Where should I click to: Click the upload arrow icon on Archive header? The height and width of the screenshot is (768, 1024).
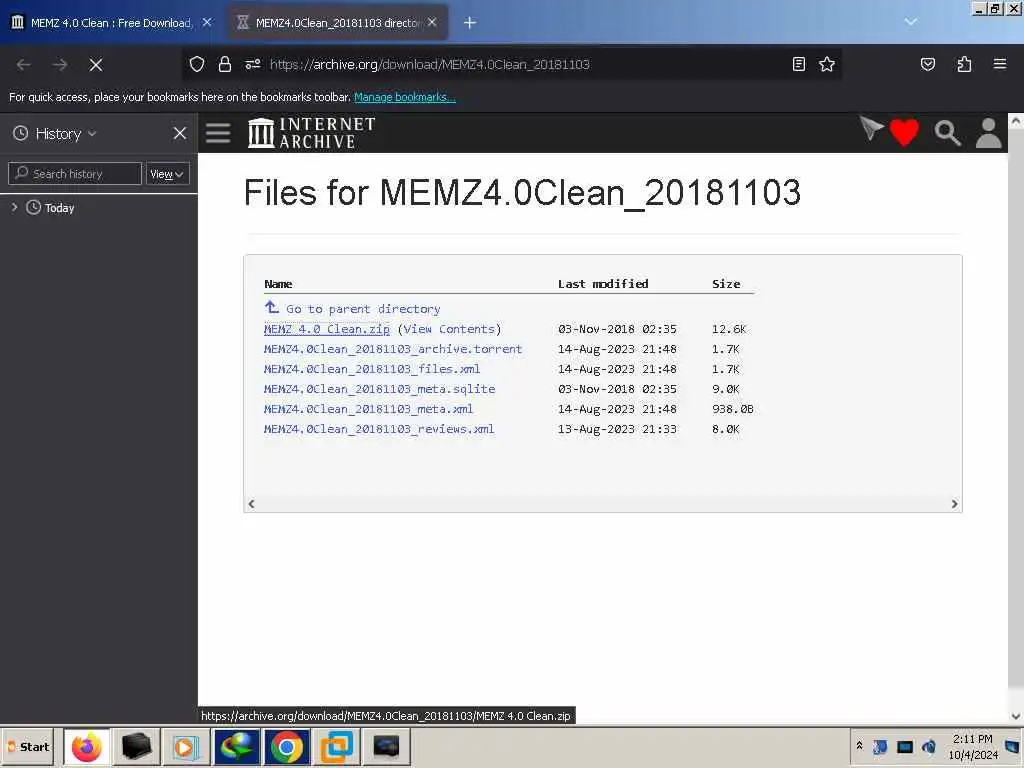(871, 129)
